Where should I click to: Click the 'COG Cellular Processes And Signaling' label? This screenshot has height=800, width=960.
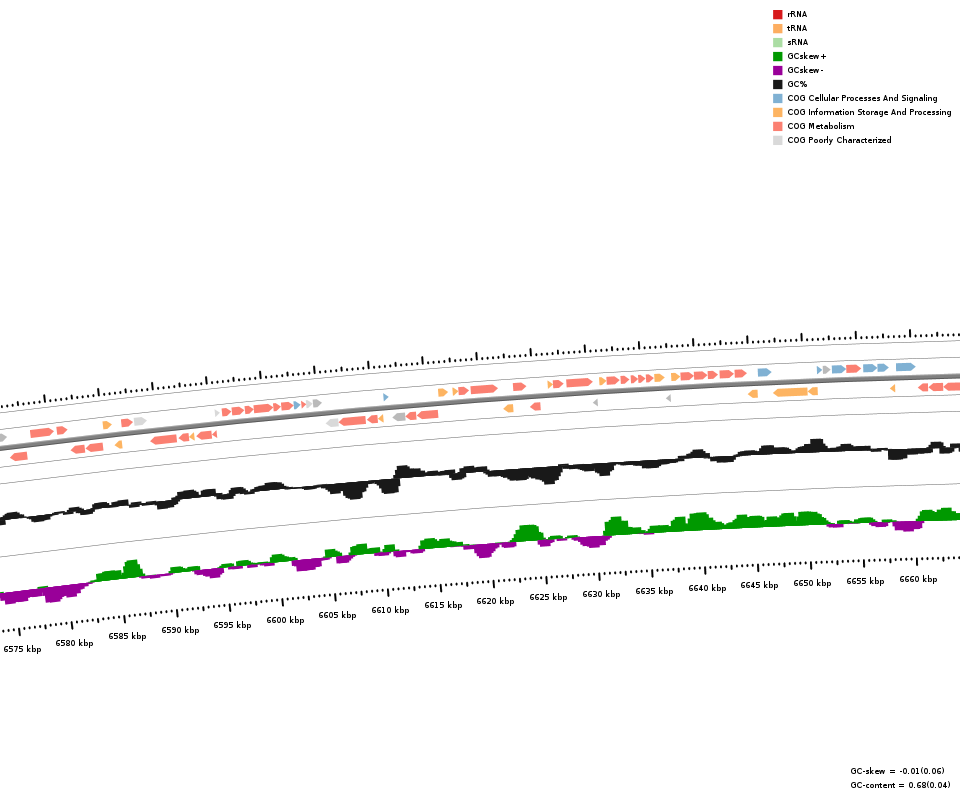(862, 98)
